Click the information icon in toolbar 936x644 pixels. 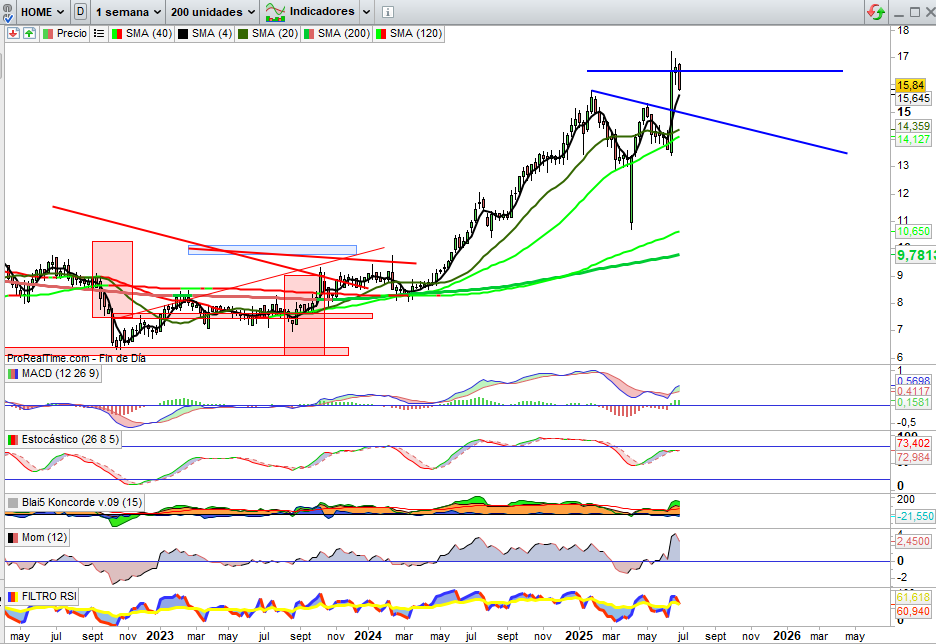point(387,12)
